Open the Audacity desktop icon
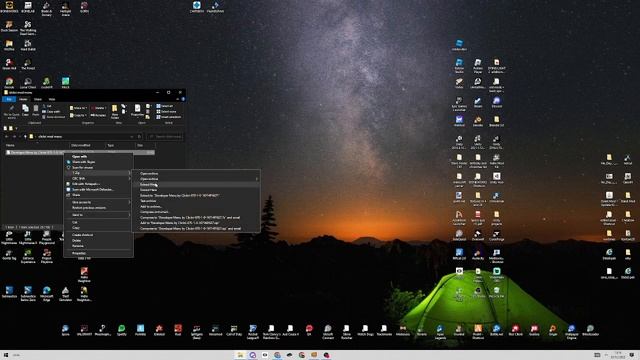The height and width of the screenshot is (360, 640). coord(478,254)
